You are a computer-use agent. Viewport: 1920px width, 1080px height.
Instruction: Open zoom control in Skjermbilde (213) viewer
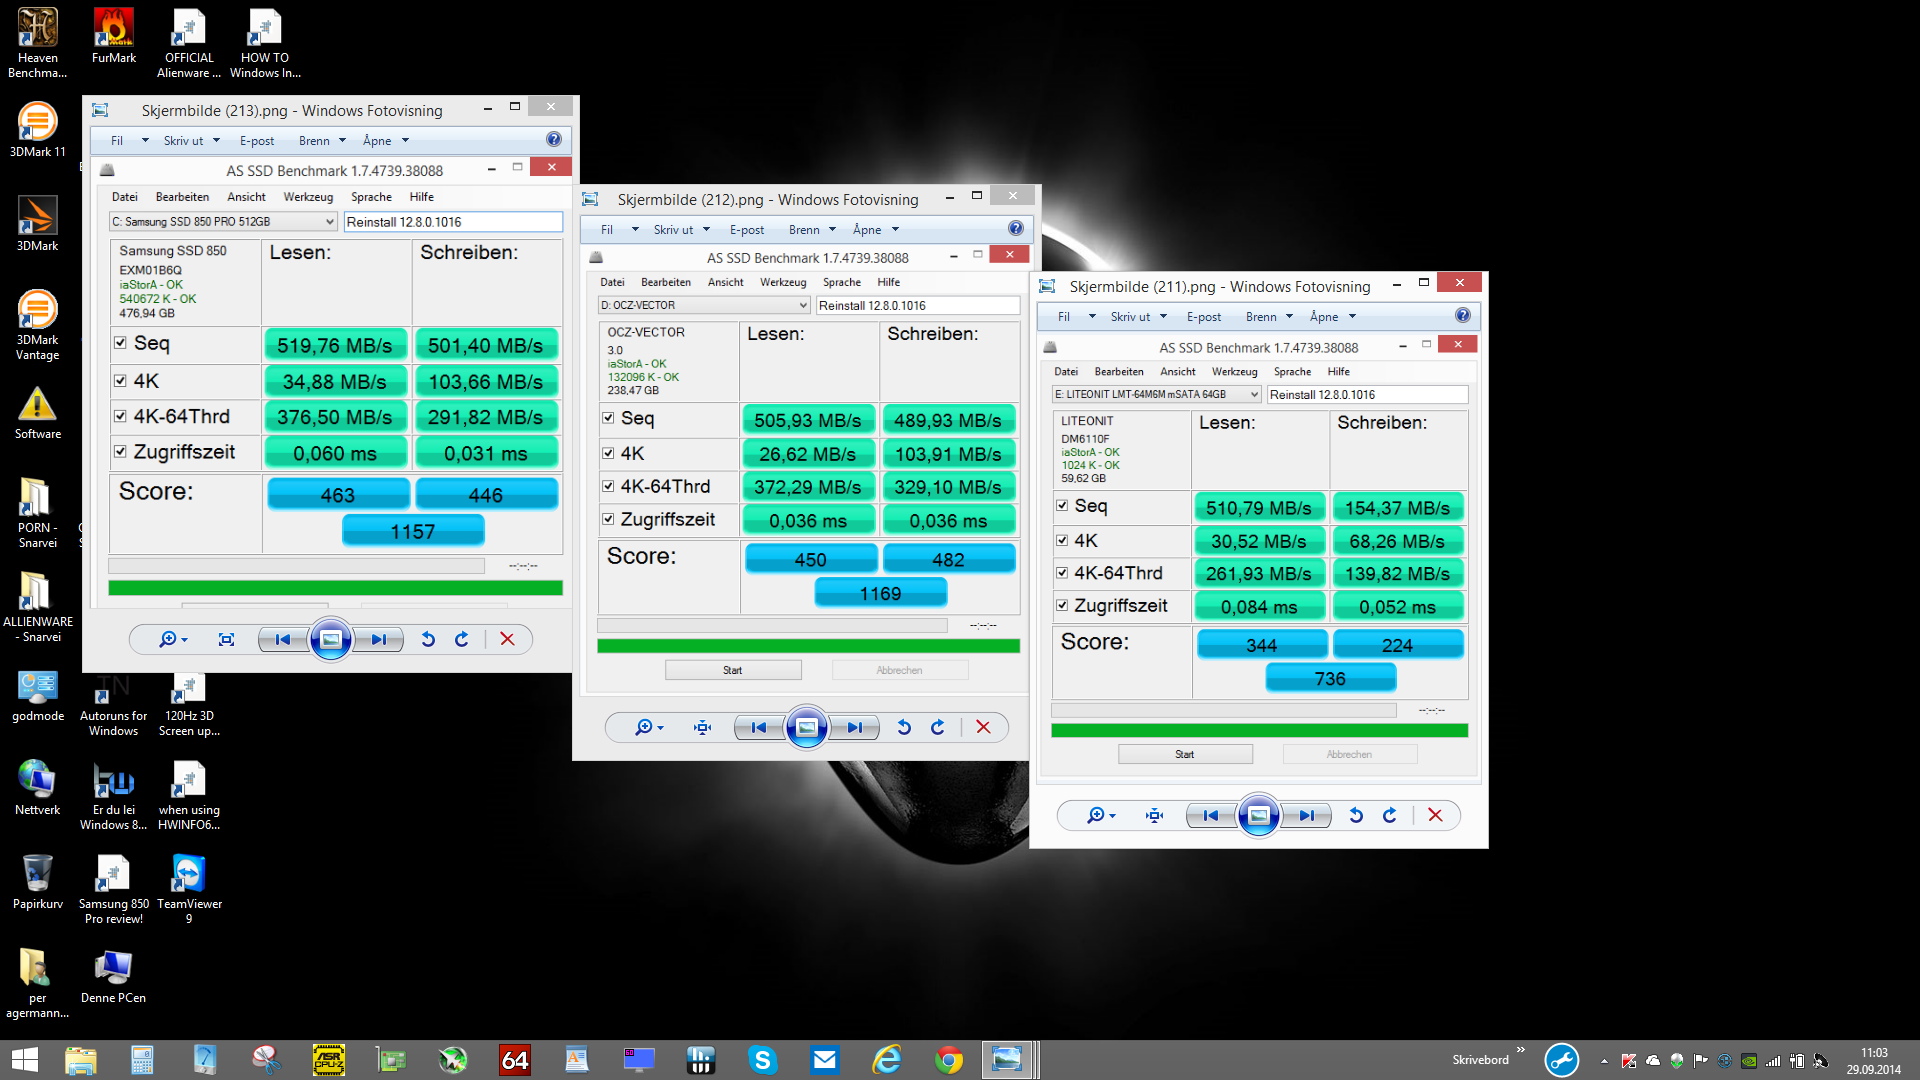coord(173,640)
